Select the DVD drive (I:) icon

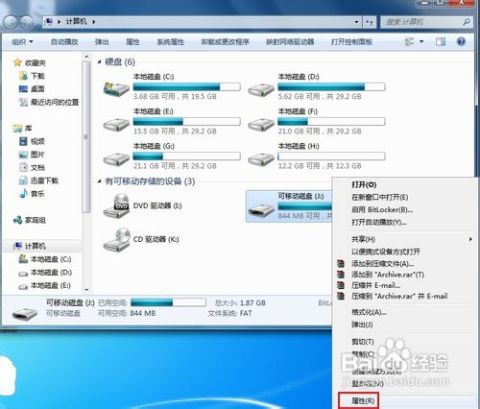pos(116,206)
